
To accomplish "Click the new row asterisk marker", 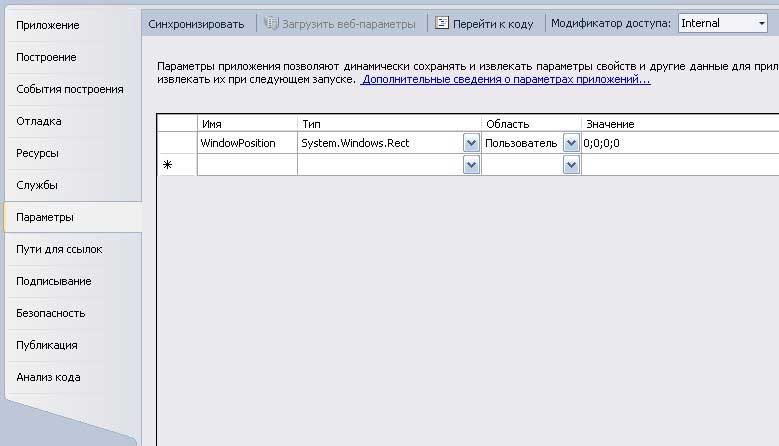I will click(x=167, y=165).
